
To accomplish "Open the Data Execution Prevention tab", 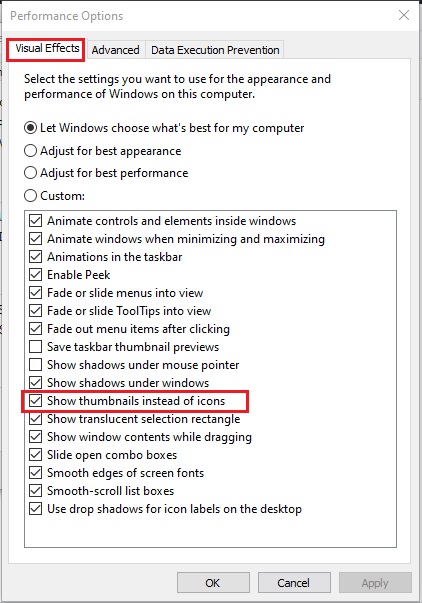I will (x=215, y=50).
